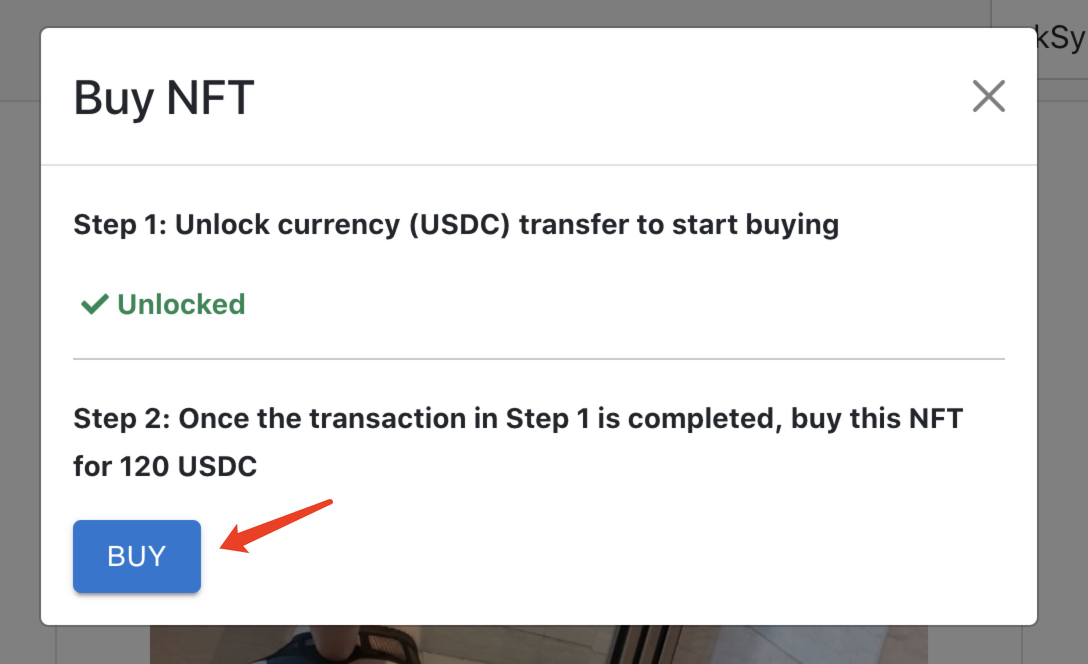Click the "Step 1:" label
This screenshot has height=664, width=1088.
pos(120,224)
